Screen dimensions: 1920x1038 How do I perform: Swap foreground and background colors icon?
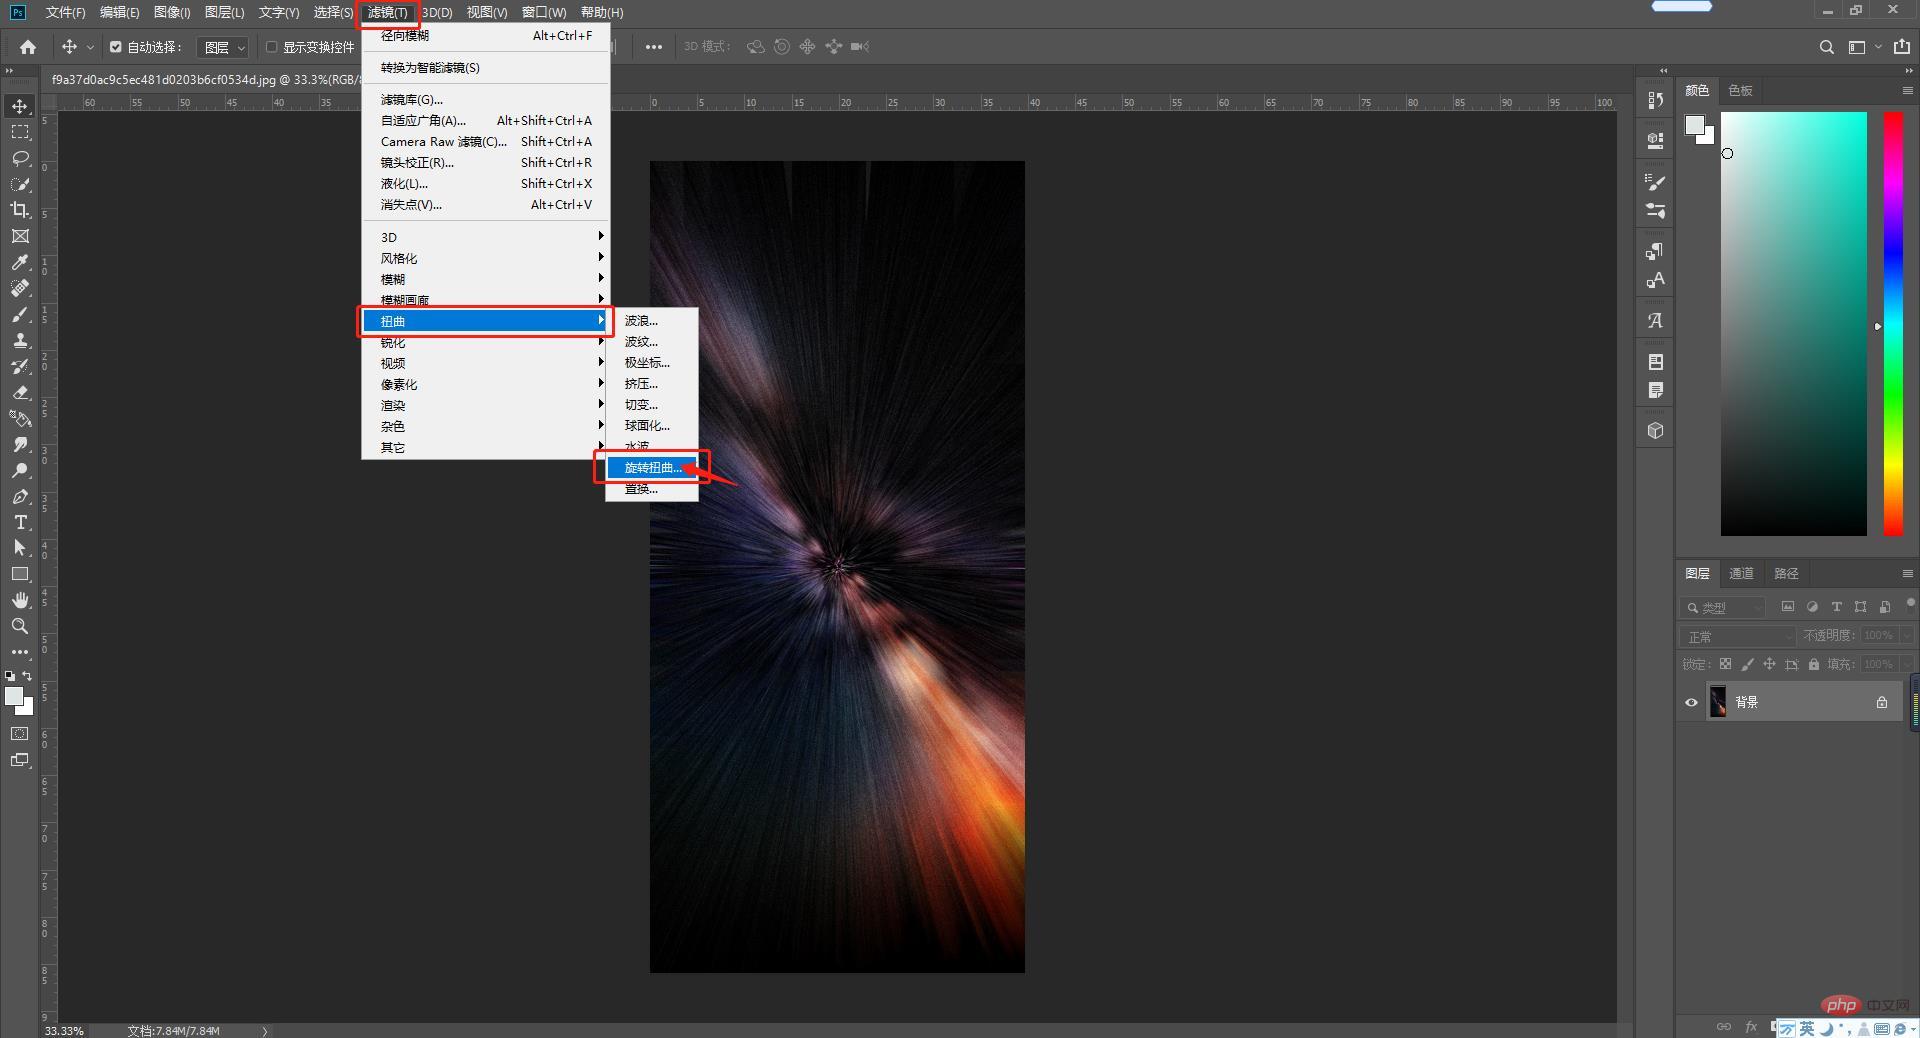click(27, 676)
